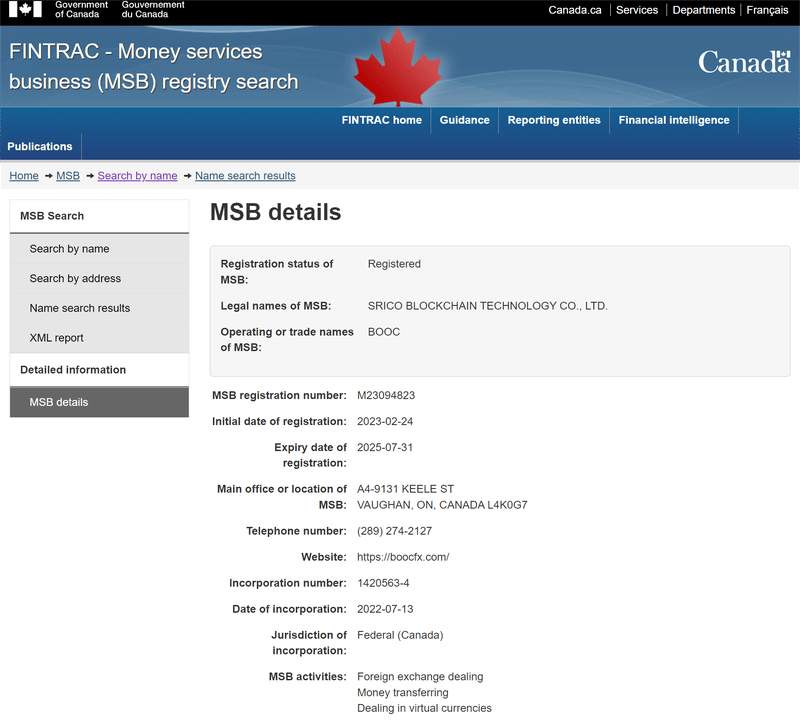800x720 pixels.
Task: Open the Departments link
Action: tap(704, 10)
